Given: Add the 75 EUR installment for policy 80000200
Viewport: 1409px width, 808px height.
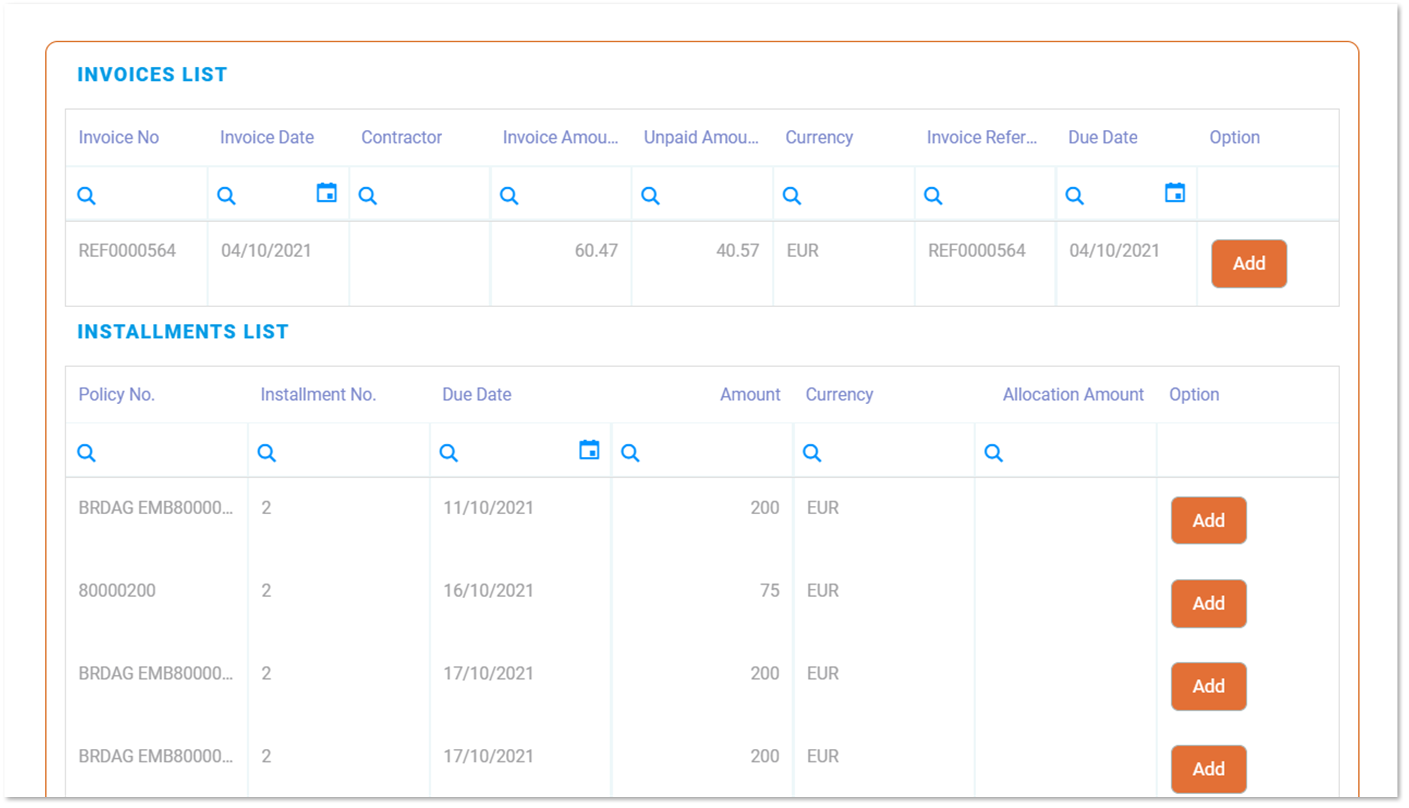Looking at the screenshot, I should [x=1208, y=604].
